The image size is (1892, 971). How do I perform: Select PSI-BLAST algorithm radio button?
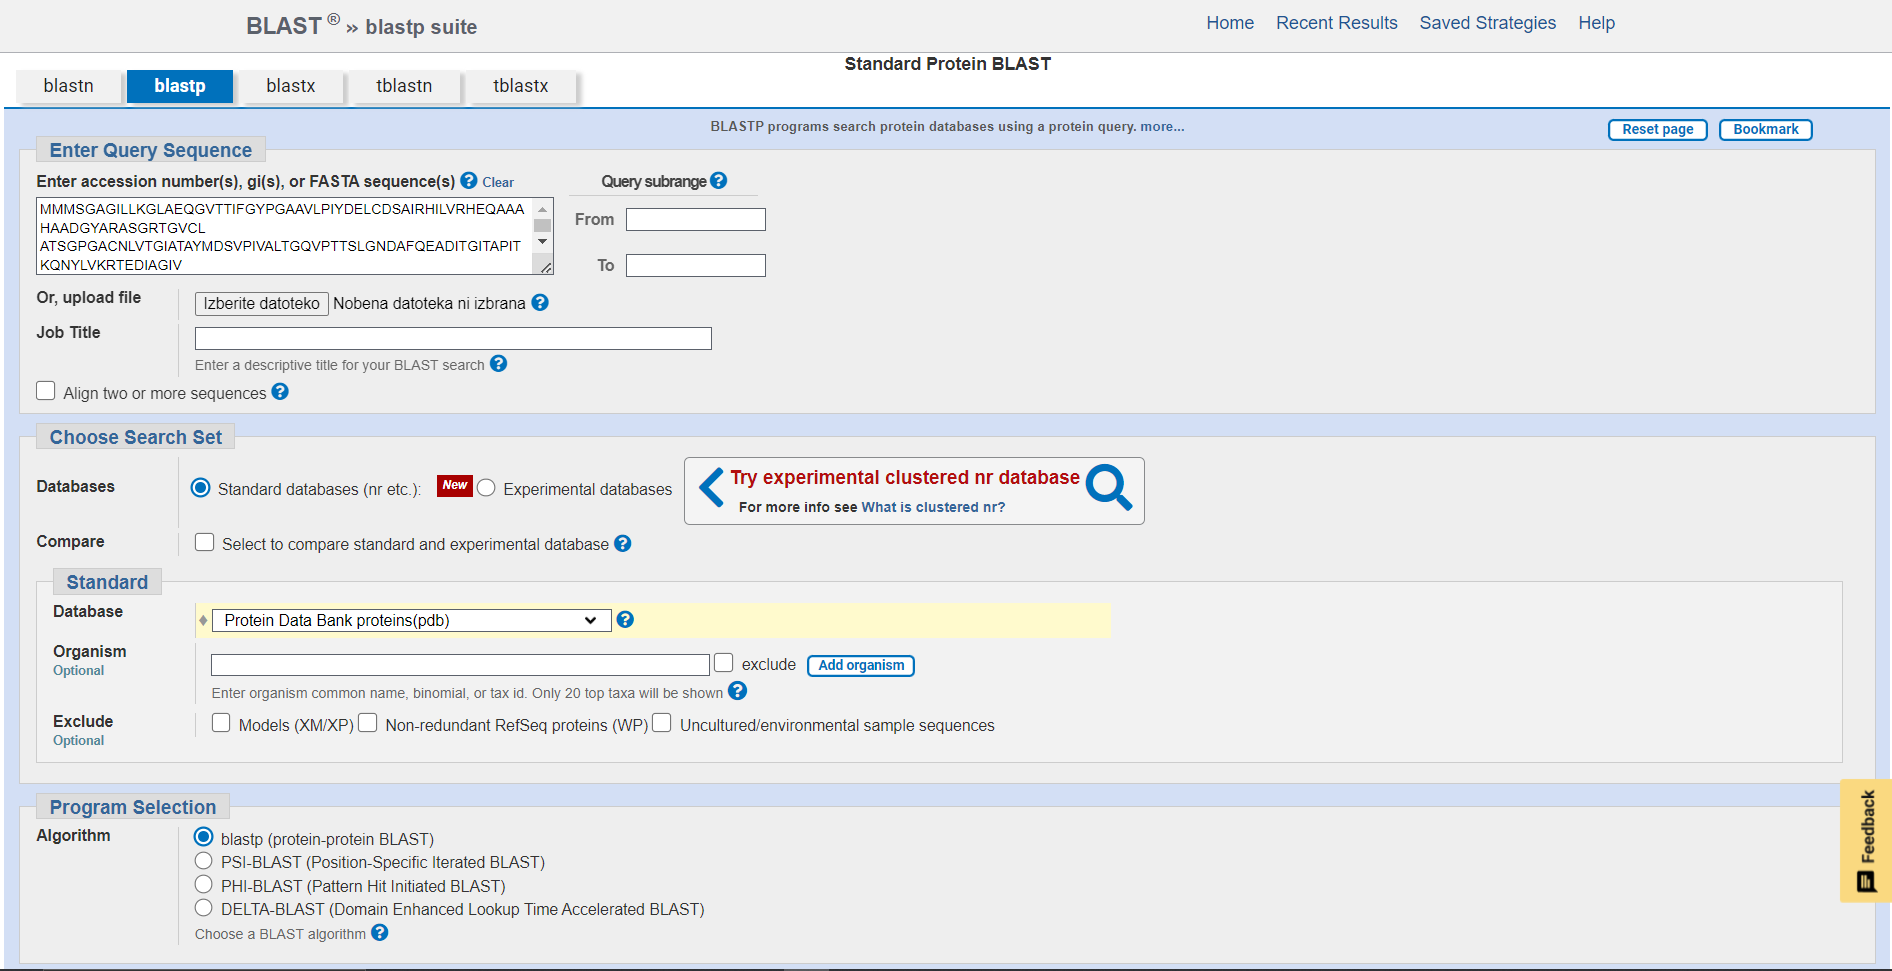coord(204,861)
